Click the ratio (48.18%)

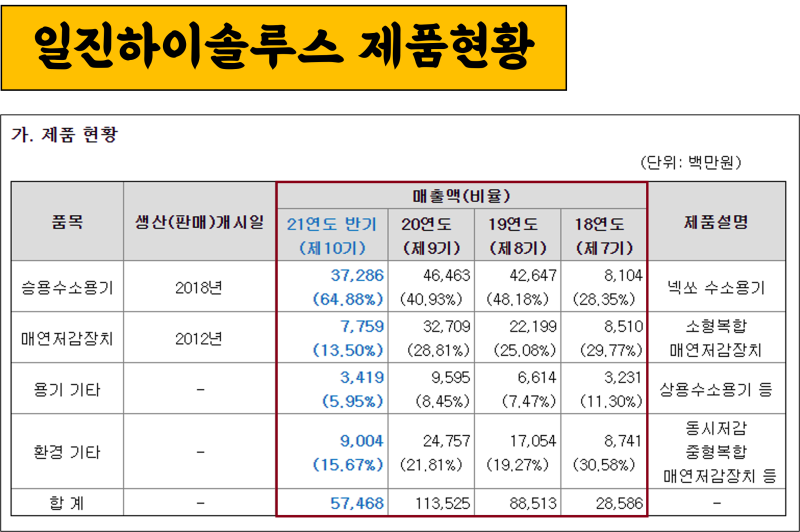coord(517,299)
